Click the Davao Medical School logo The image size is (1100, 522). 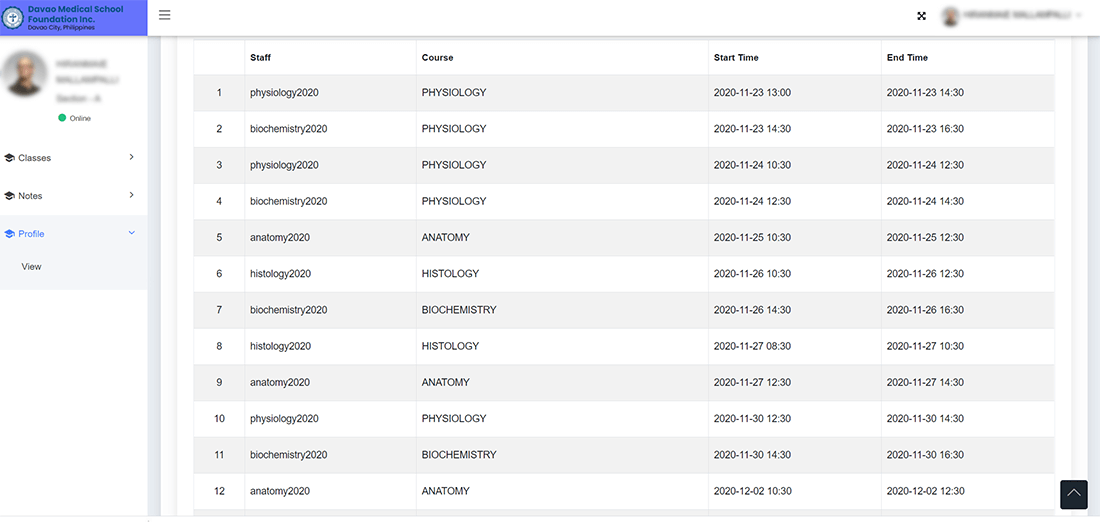click(x=13, y=18)
